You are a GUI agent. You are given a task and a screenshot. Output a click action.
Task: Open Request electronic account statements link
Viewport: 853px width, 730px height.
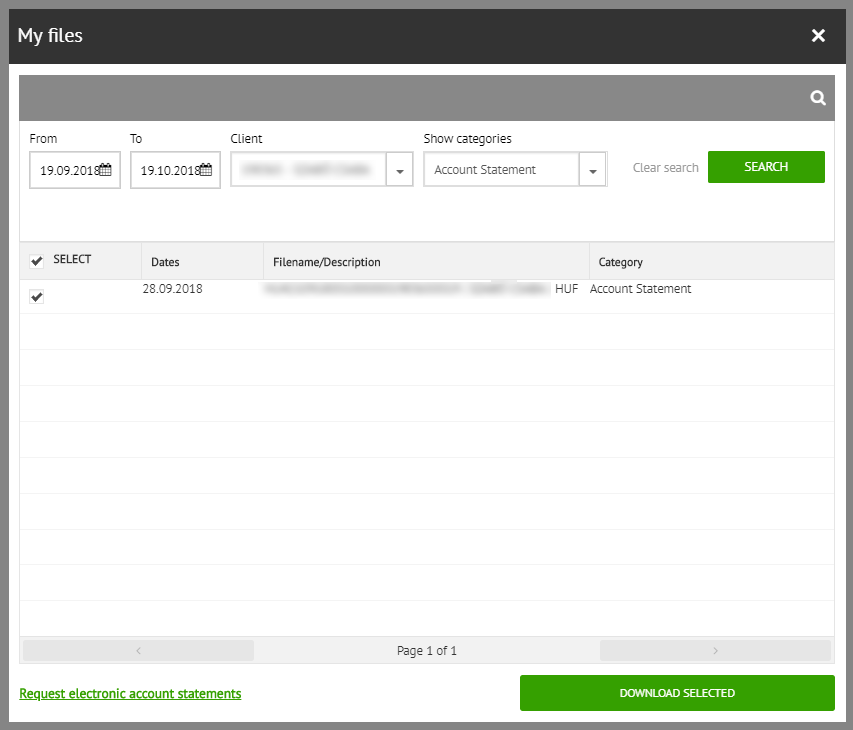click(x=130, y=694)
